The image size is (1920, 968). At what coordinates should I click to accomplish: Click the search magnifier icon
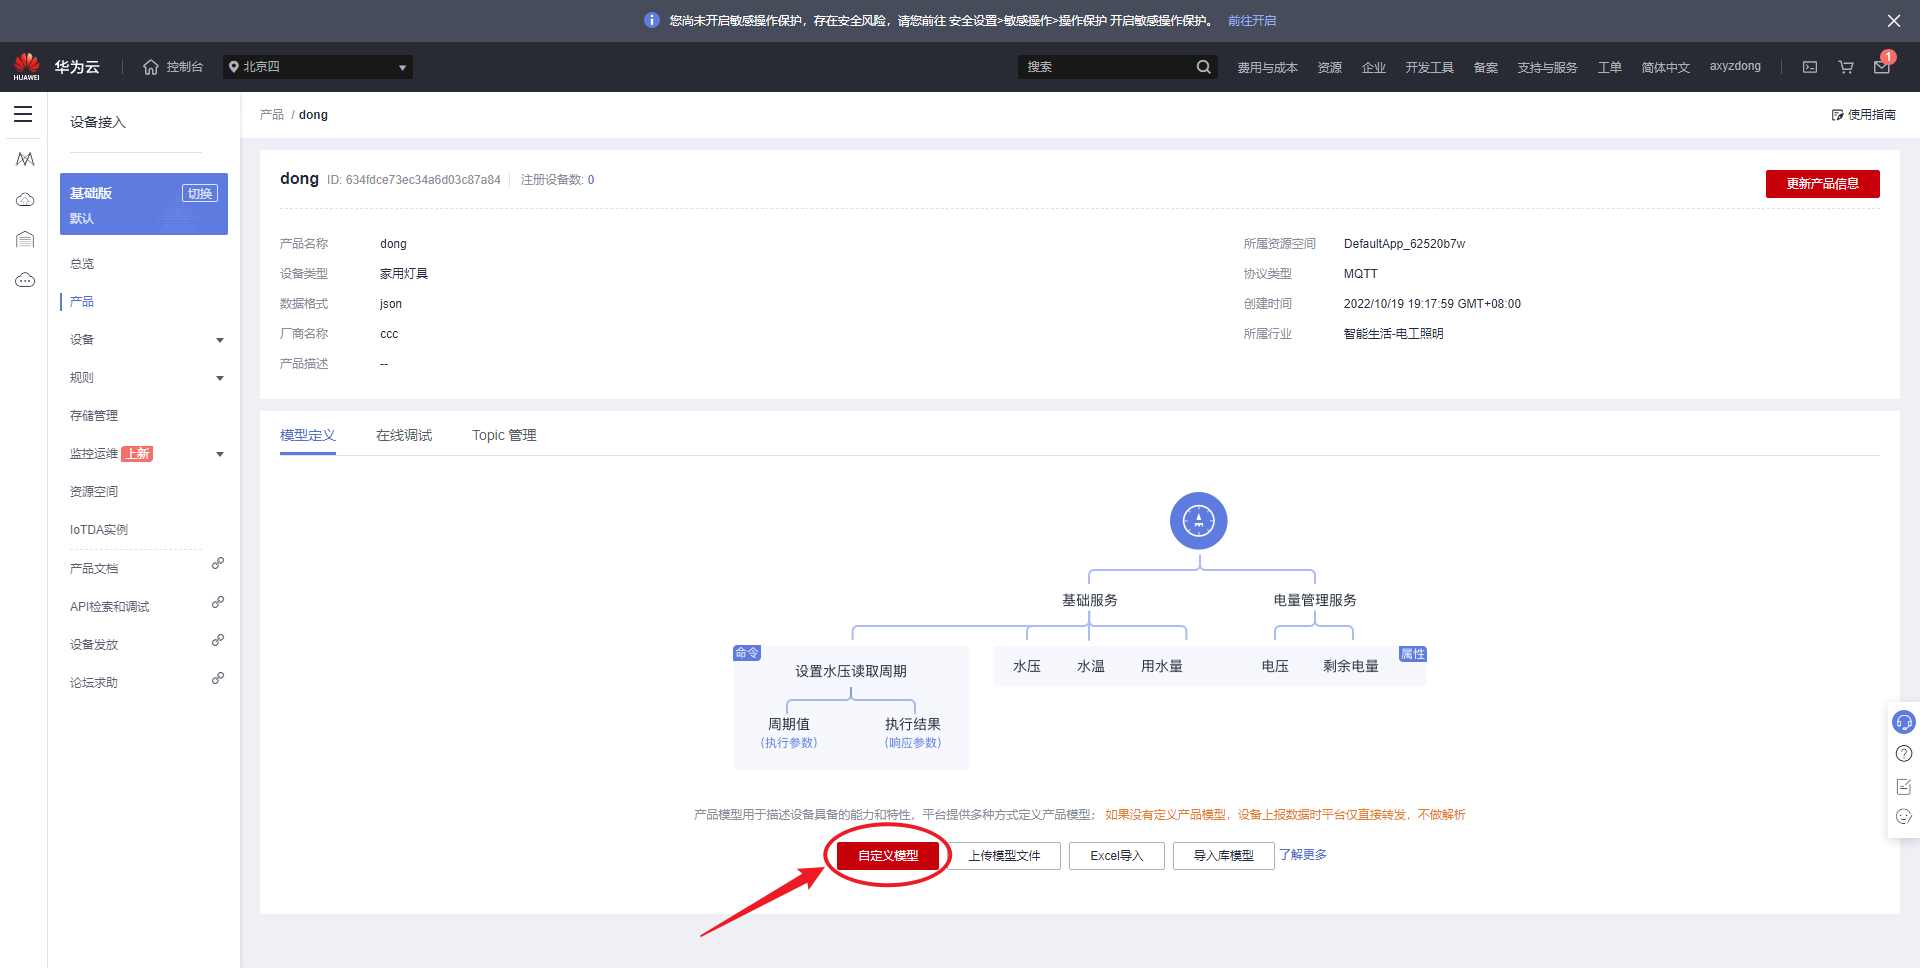click(1203, 67)
